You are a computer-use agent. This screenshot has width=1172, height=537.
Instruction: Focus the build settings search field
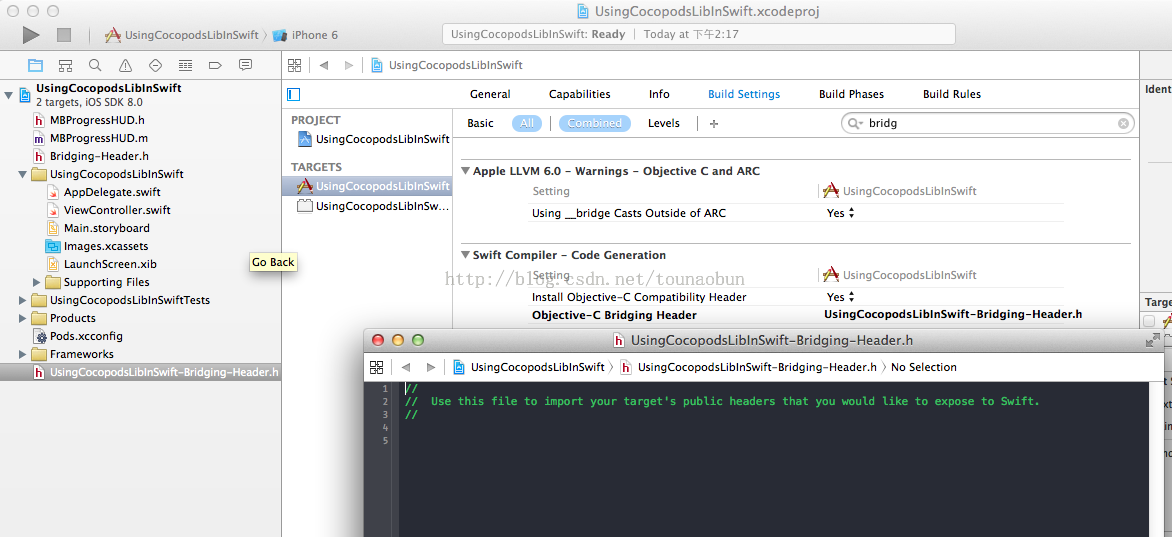(988, 123)
